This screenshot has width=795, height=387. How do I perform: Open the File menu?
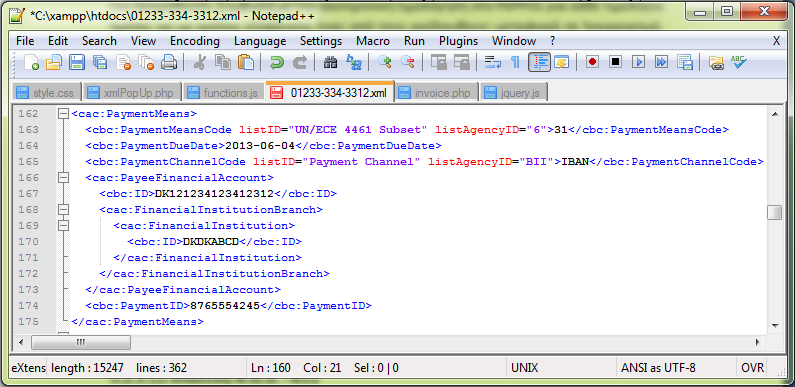(x=25, y=41)
